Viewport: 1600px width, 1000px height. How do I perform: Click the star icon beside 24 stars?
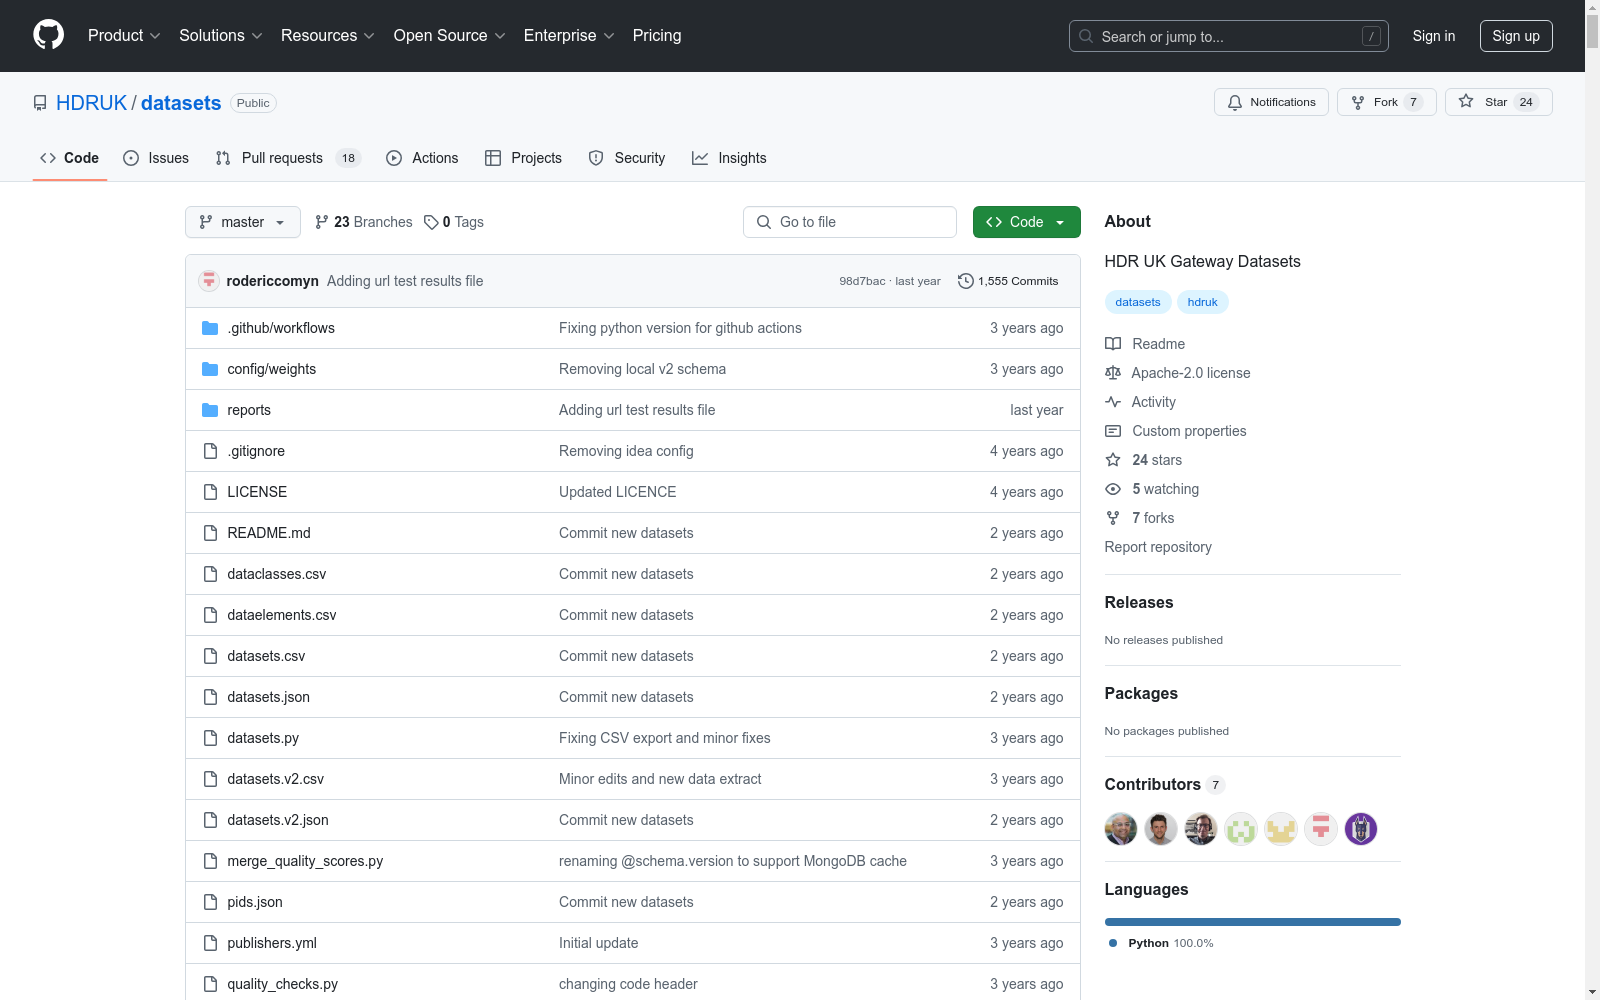pyautogui.click(x=1113, y=460)
